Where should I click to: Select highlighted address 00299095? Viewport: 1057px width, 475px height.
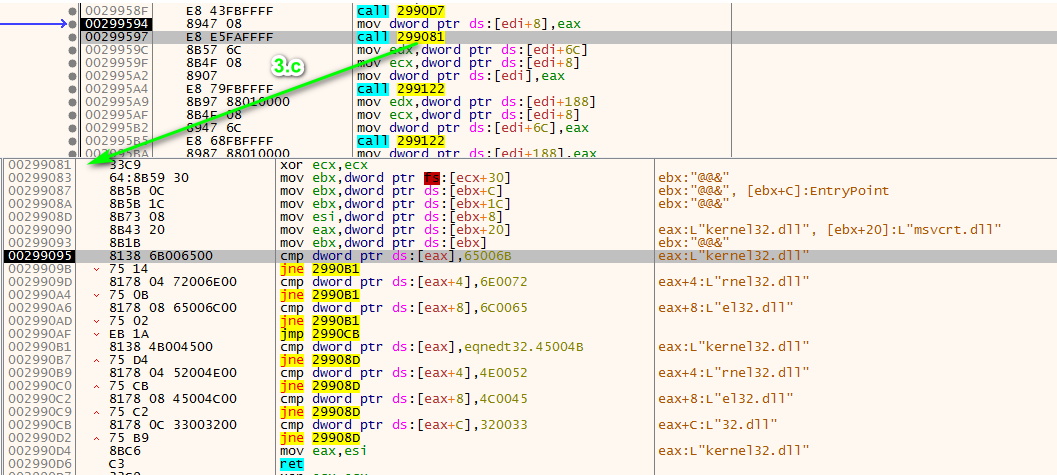tap(39, 255)
